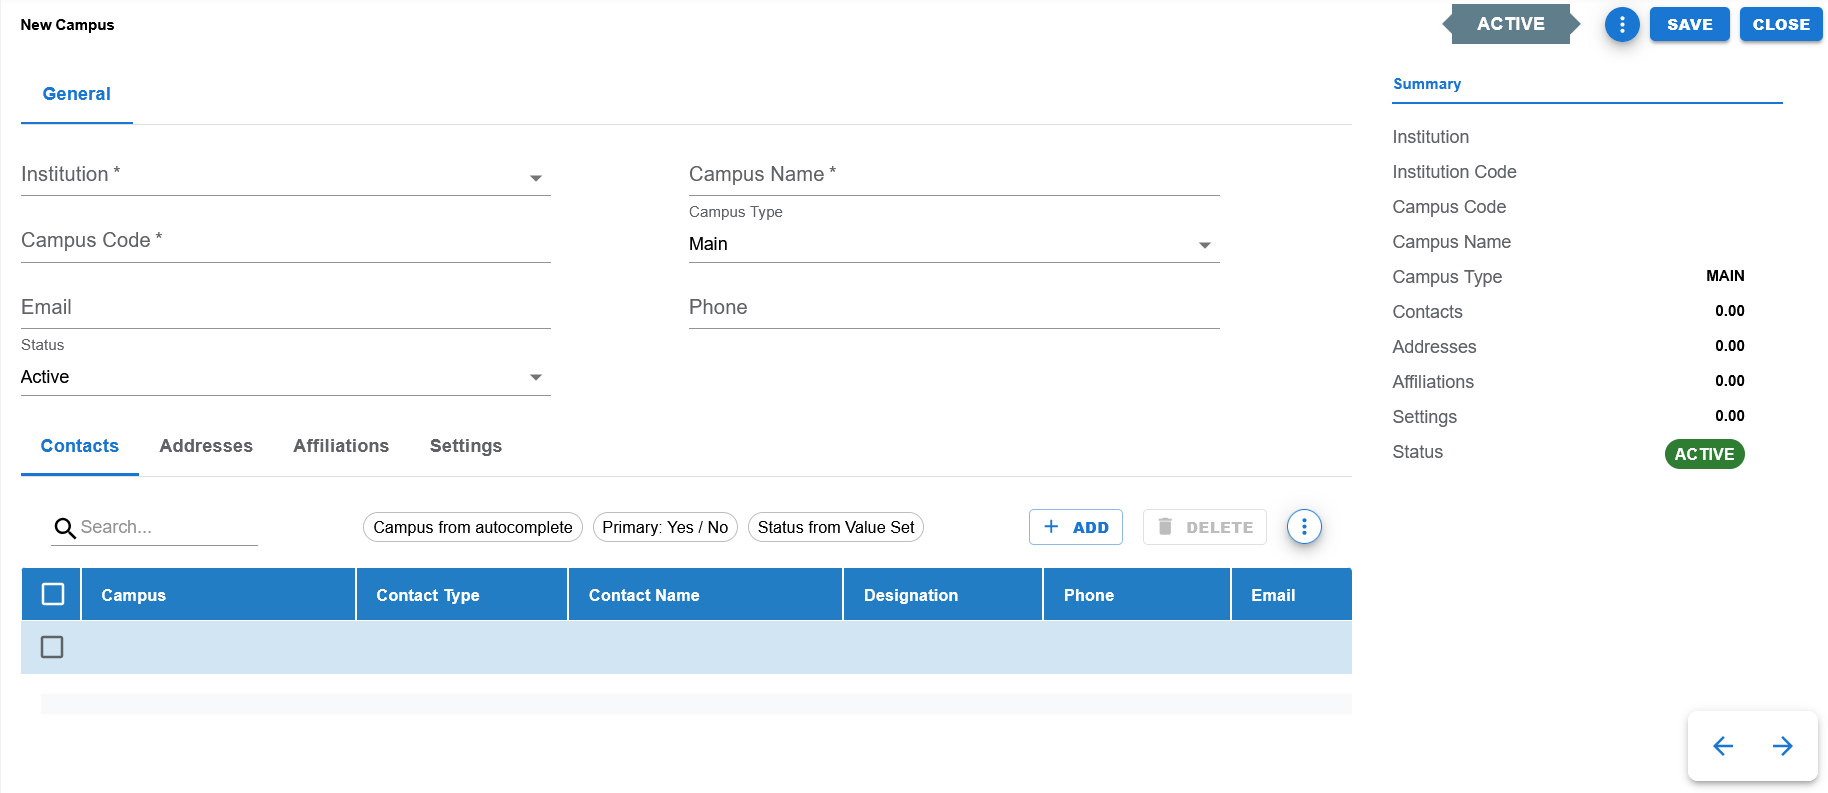
Task: Go to the previous record arrow
Action: (1723, 746)
